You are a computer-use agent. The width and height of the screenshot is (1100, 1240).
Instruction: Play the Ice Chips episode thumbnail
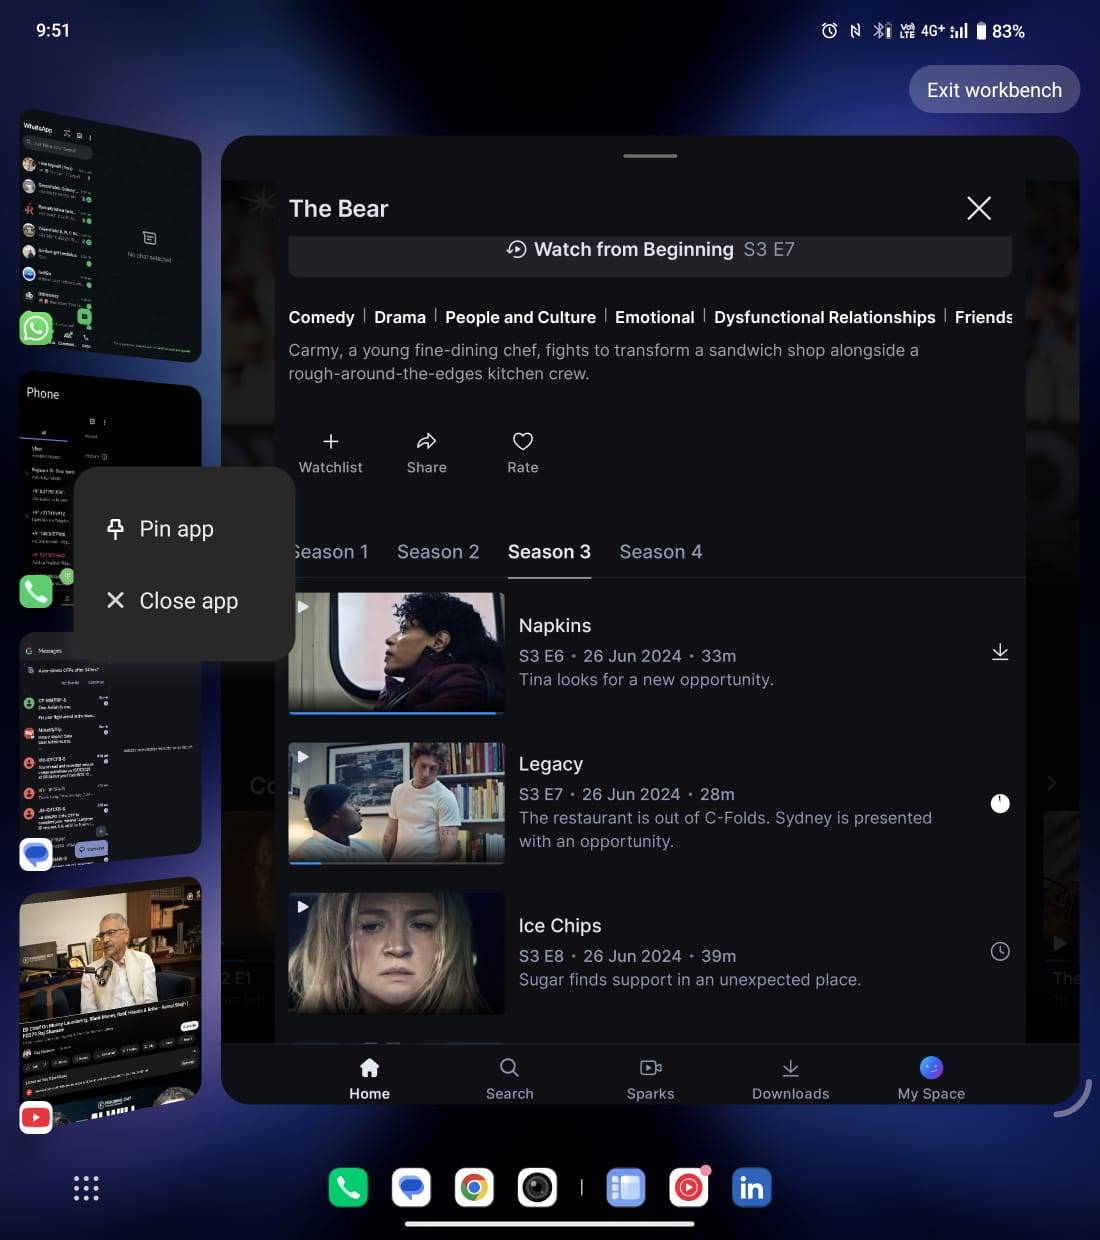tap(396, 953)
